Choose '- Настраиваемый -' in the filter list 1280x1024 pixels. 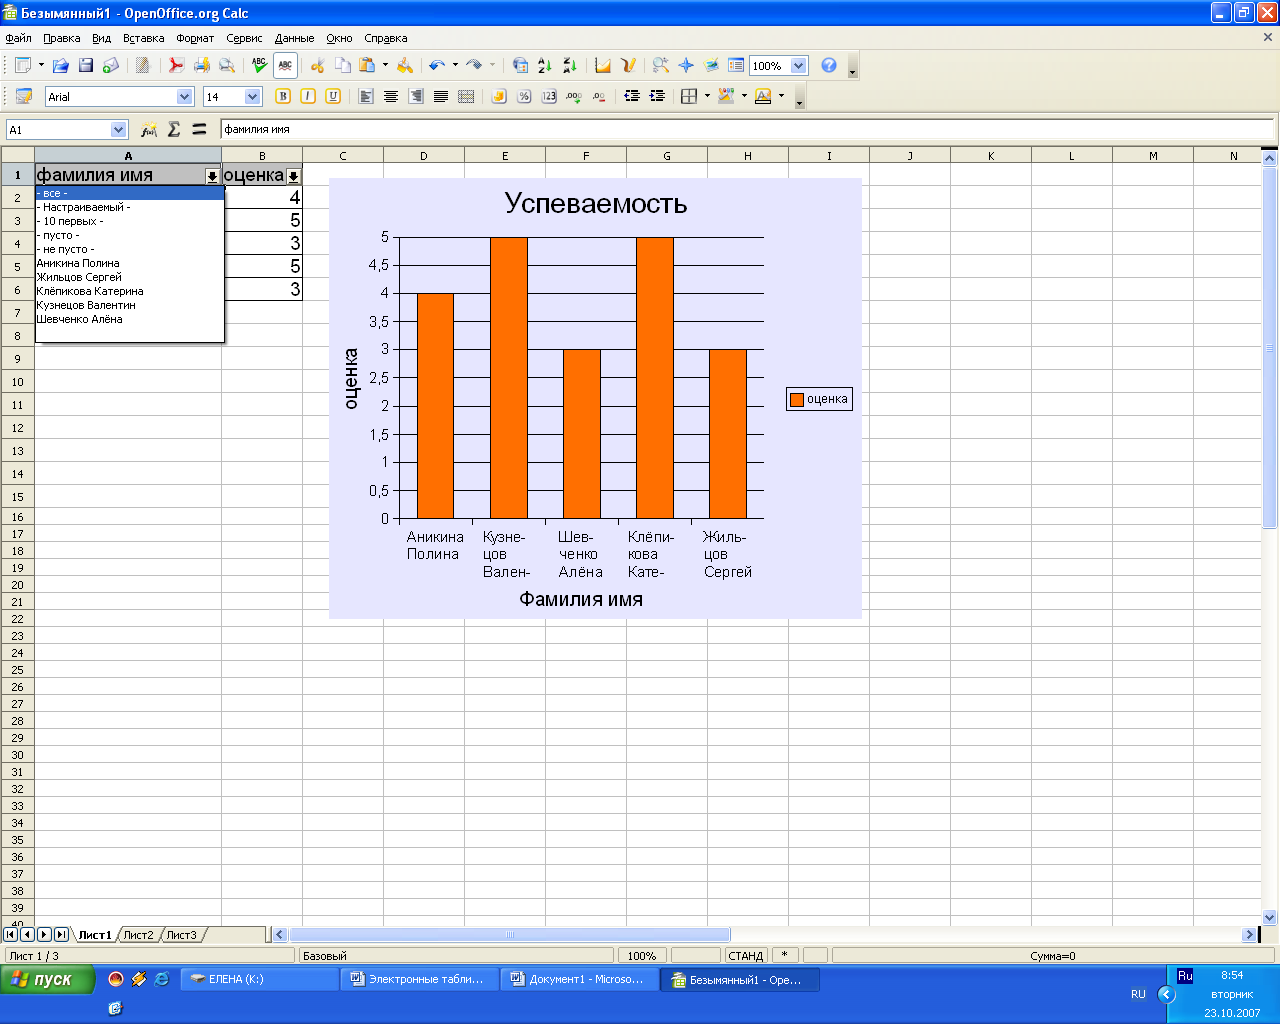130,207
